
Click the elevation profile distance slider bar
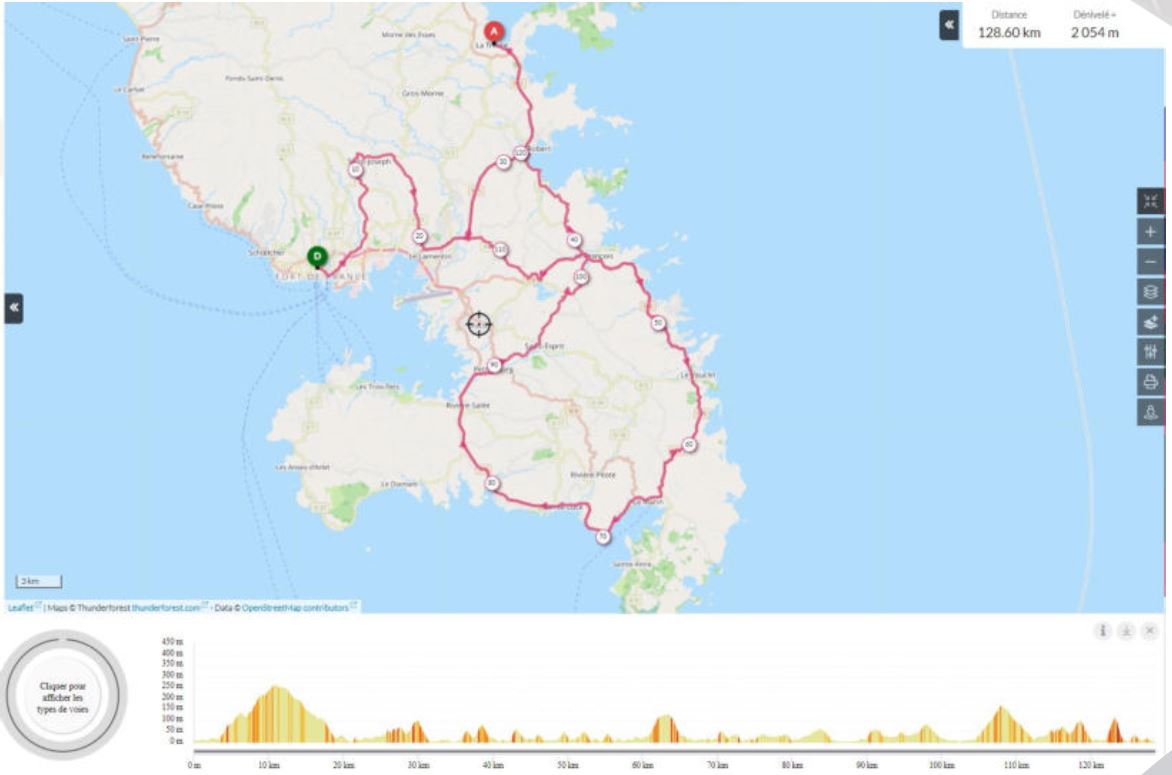tap(674, 750)
